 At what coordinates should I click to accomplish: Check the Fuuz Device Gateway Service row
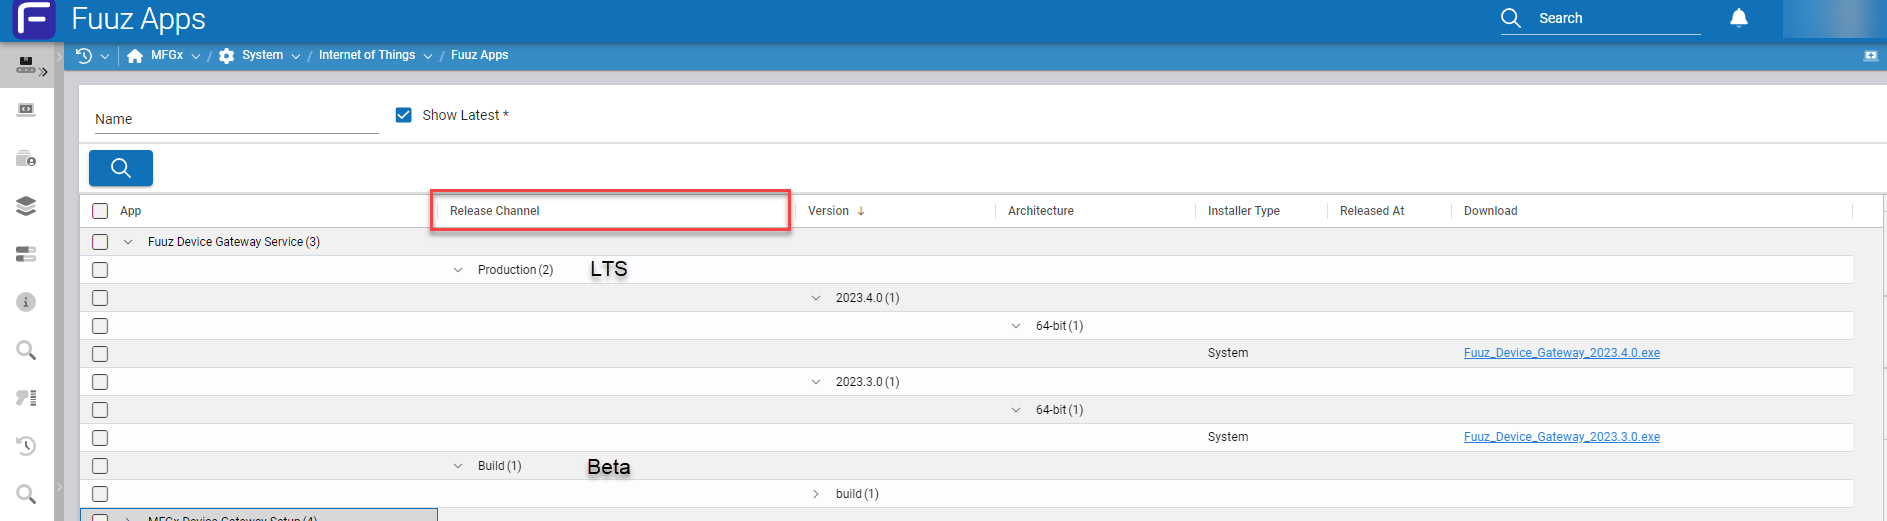click(100, 242)
